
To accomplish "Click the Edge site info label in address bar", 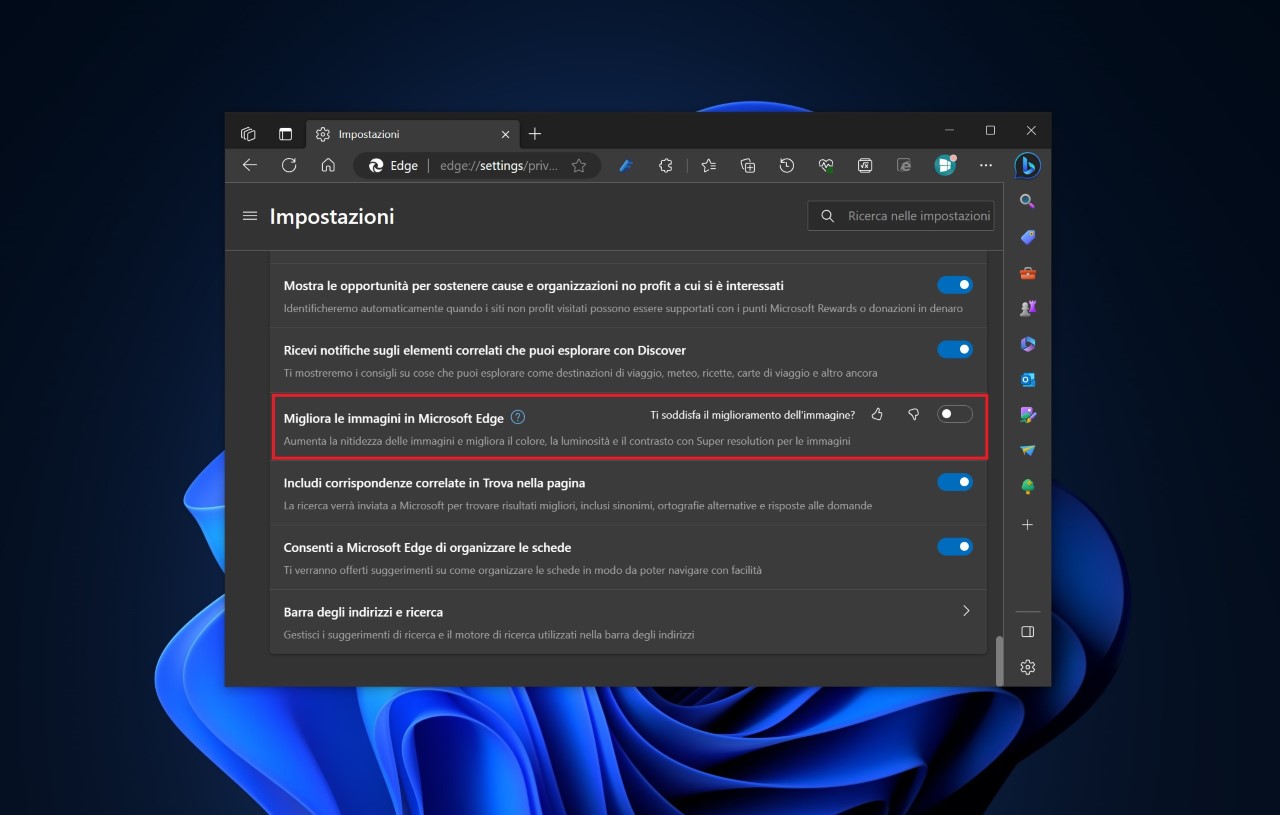I will coord(394,166).
